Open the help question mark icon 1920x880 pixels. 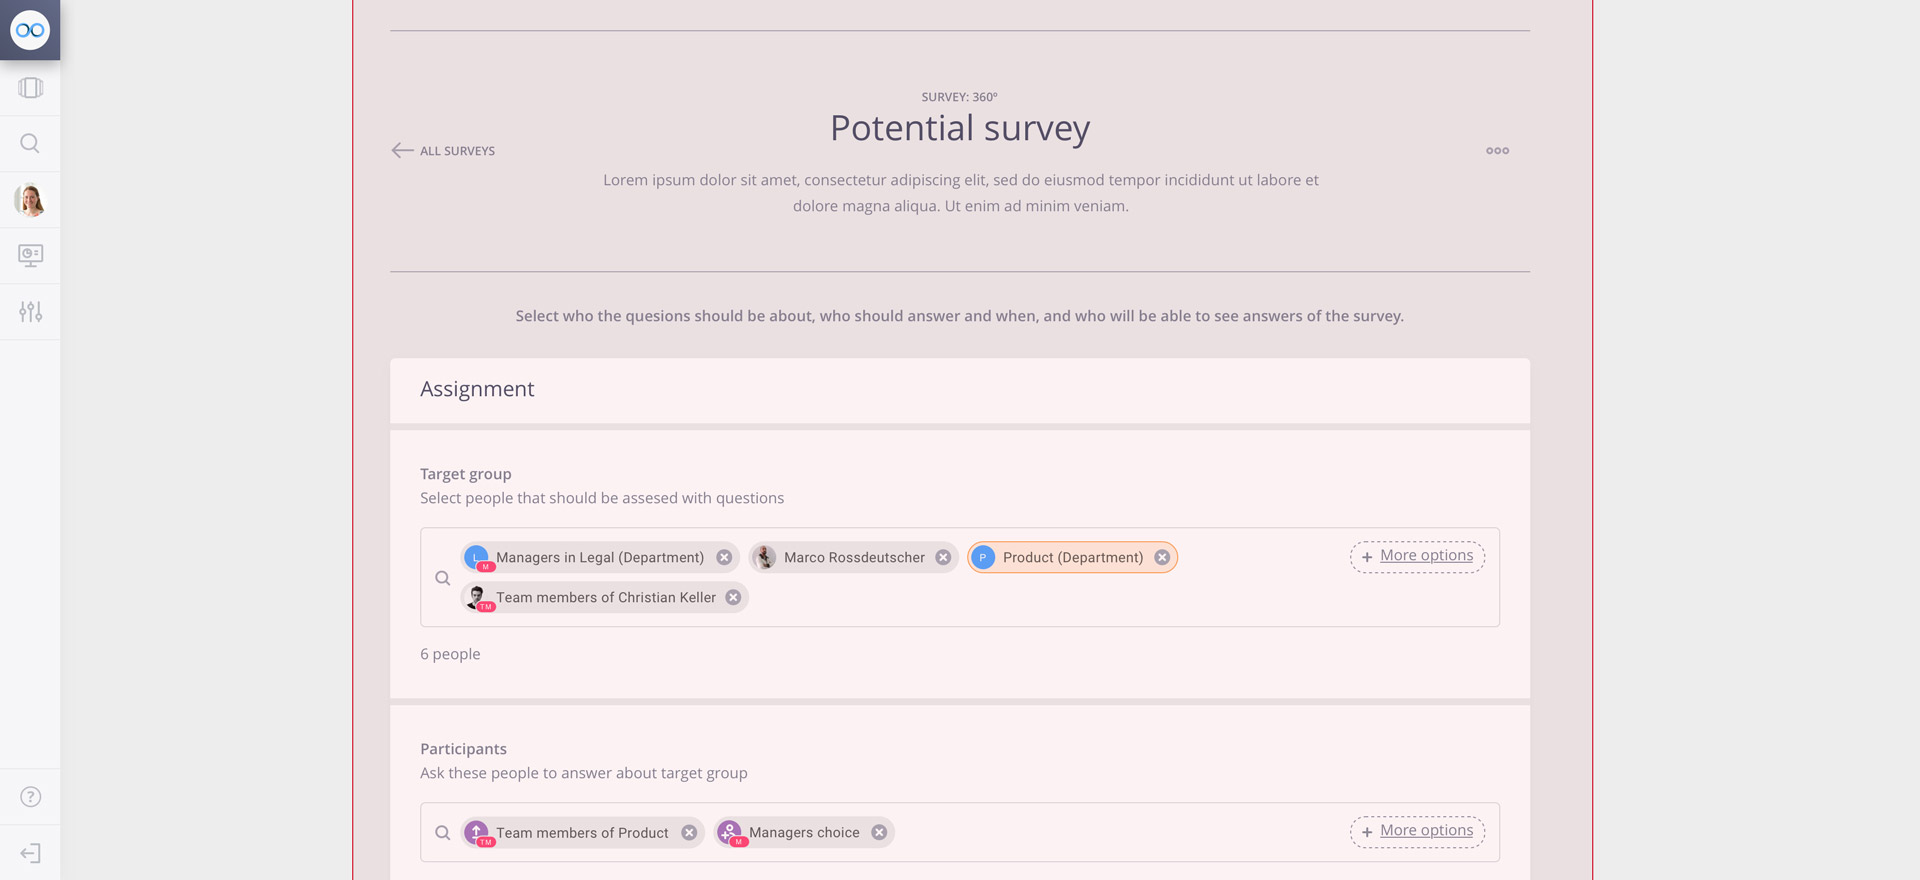tap(31, 797)
